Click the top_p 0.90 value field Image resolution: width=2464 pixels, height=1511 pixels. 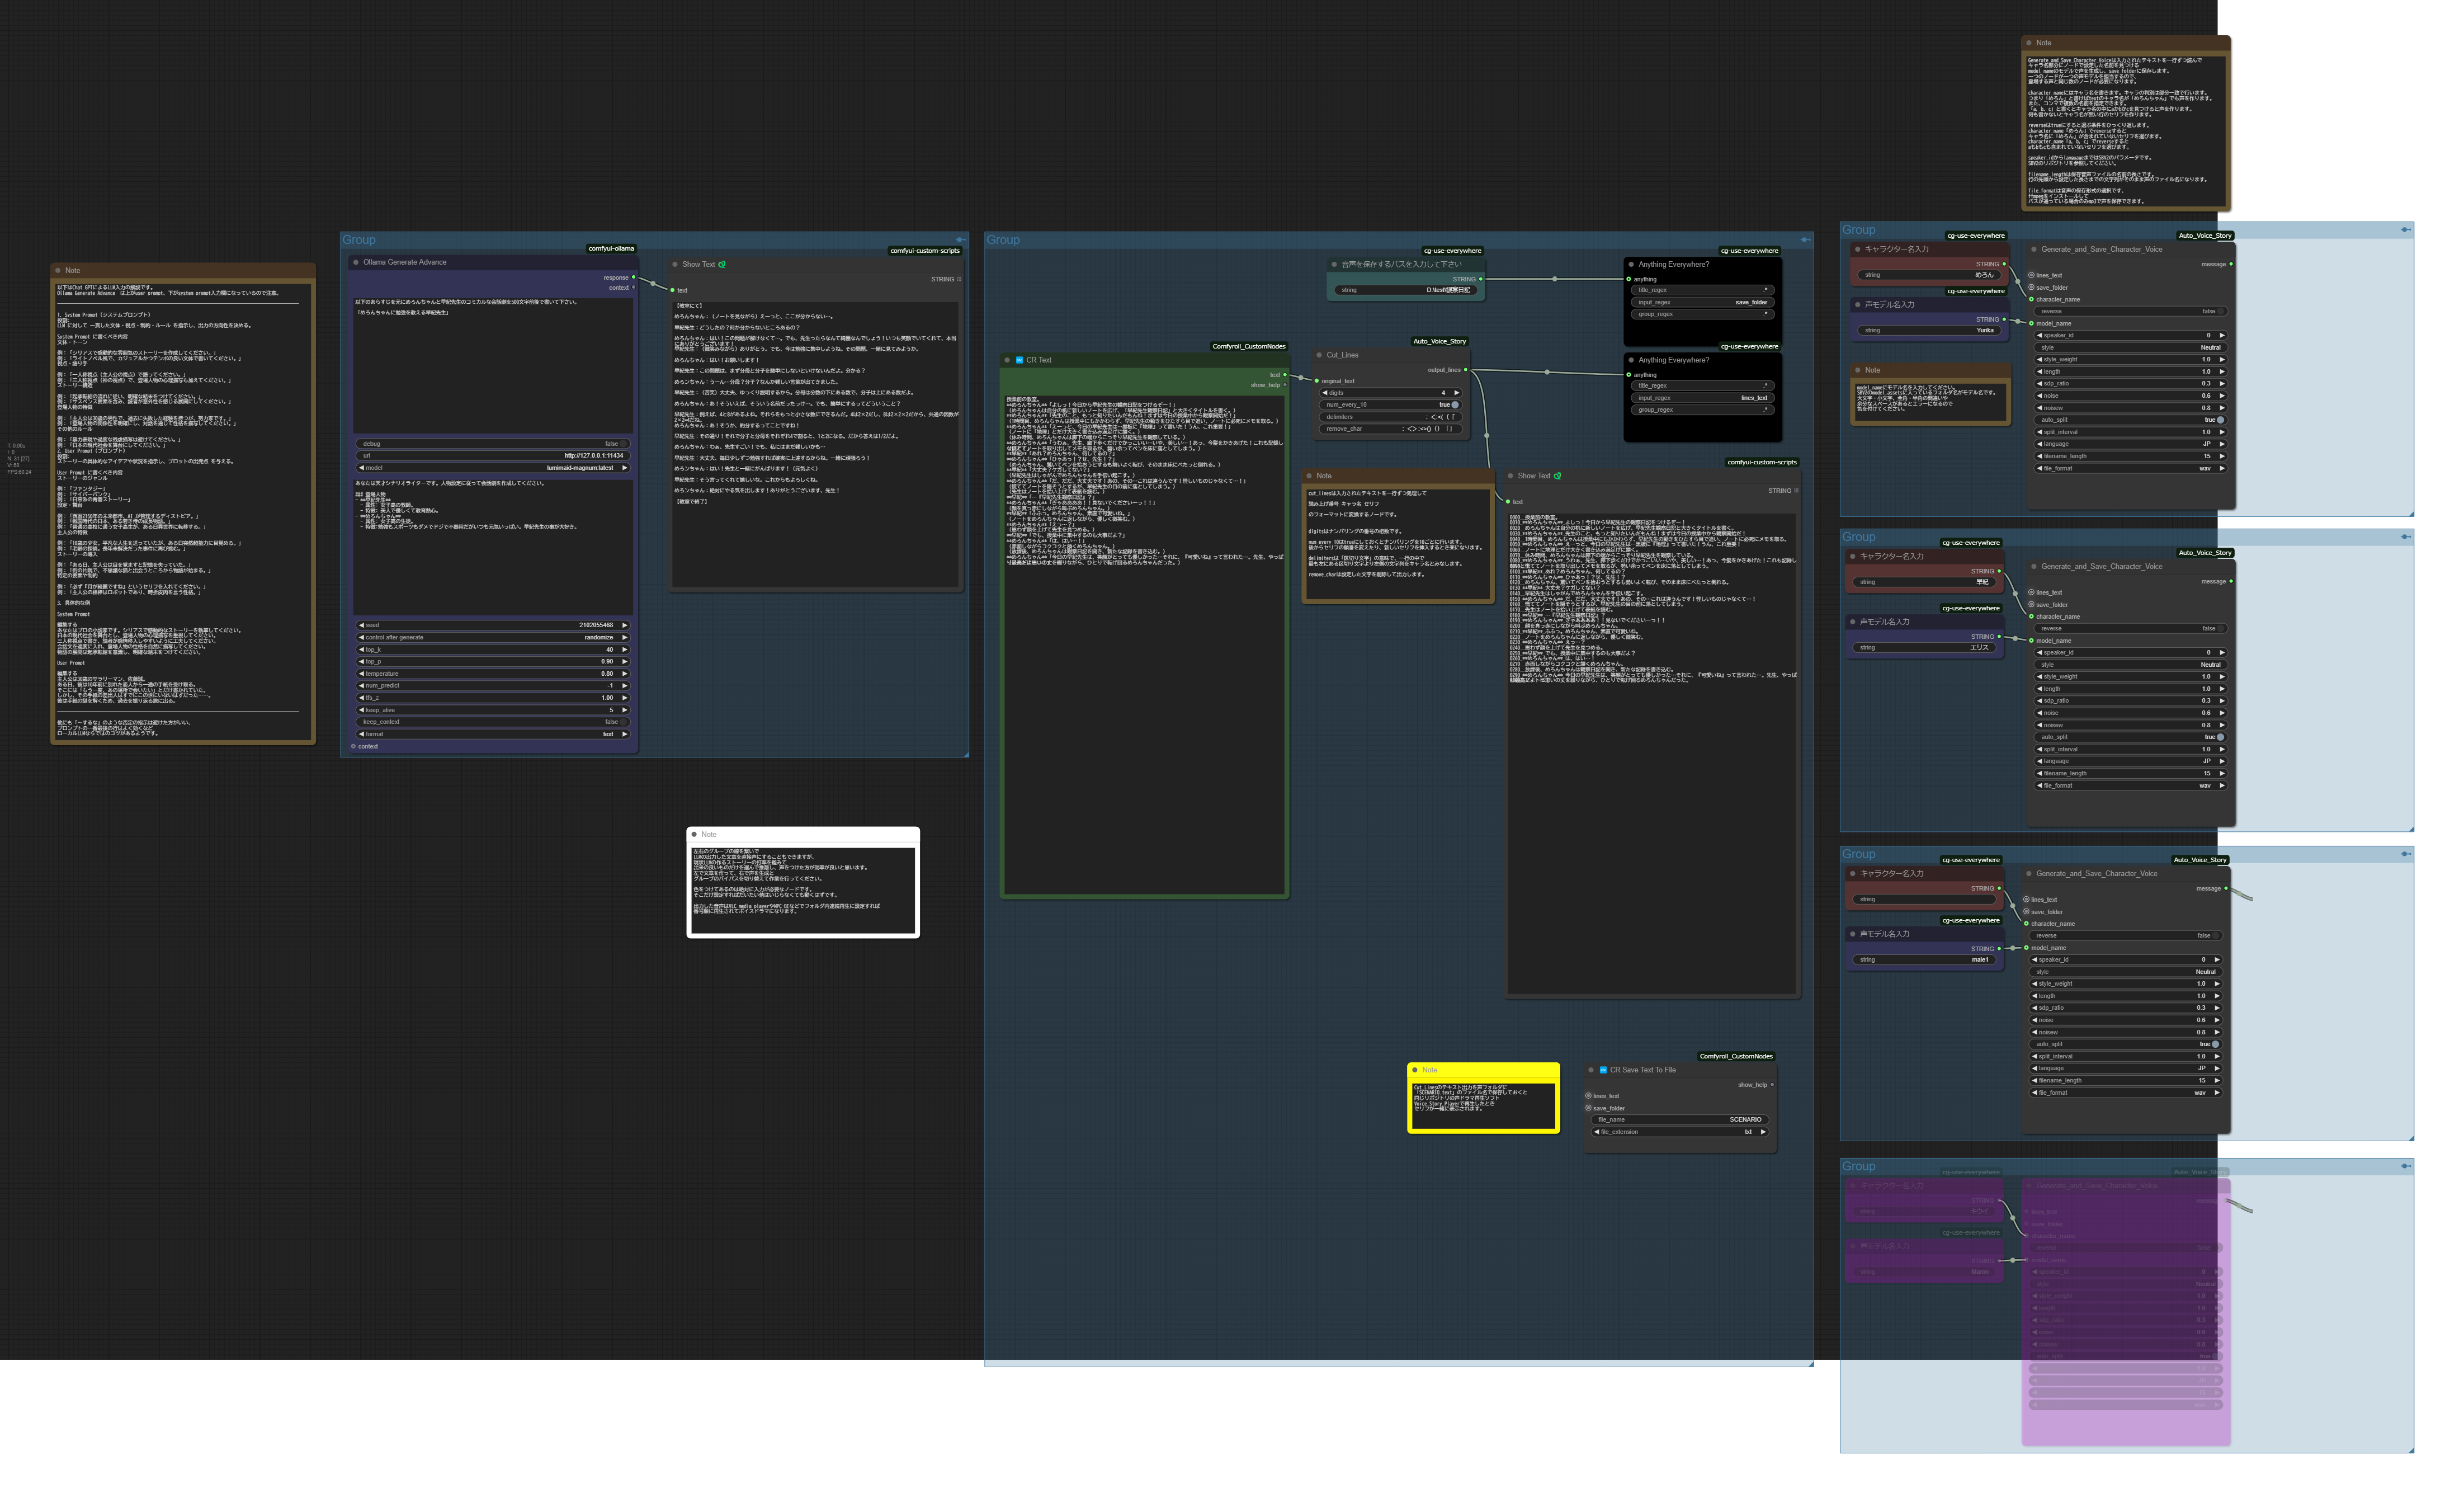click(494, 662)
